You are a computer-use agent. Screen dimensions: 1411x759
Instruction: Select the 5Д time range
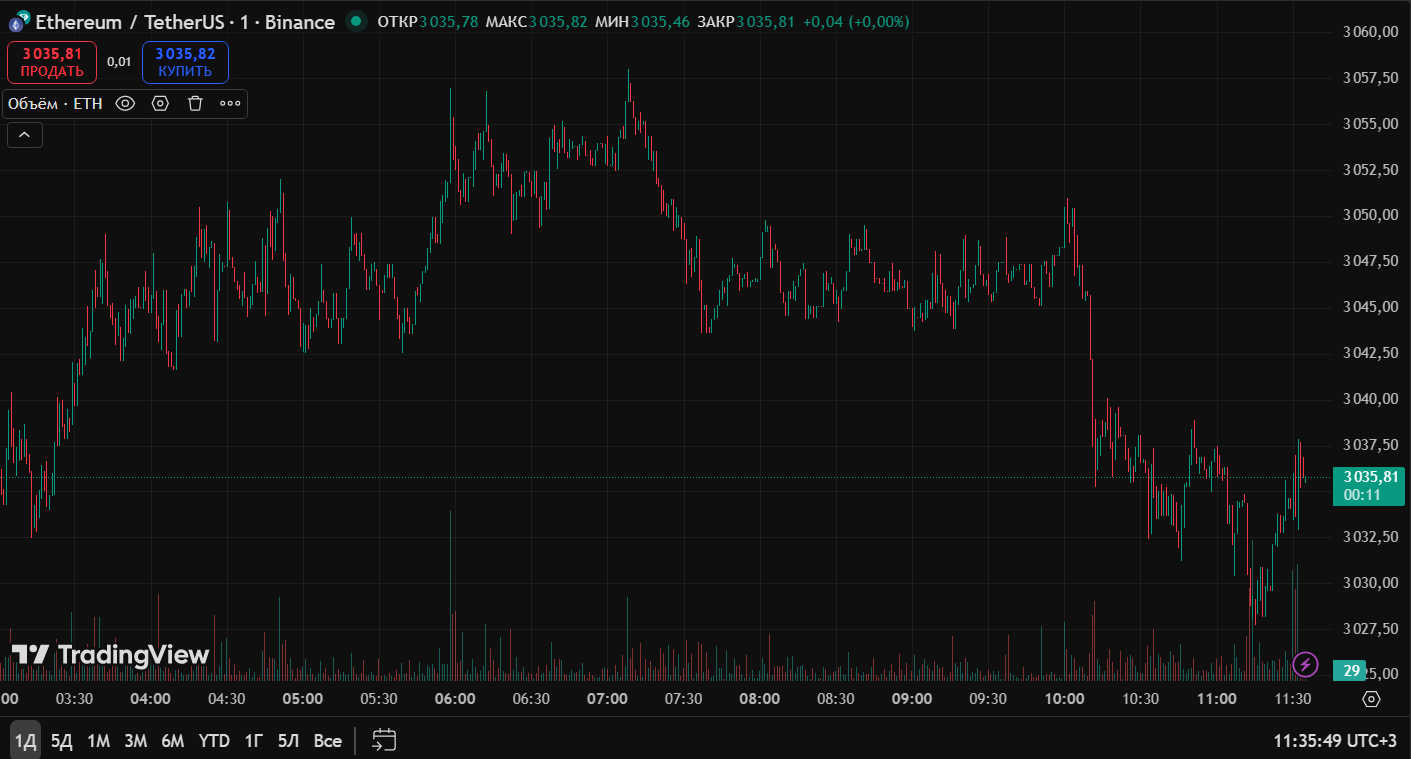(62, 741)
